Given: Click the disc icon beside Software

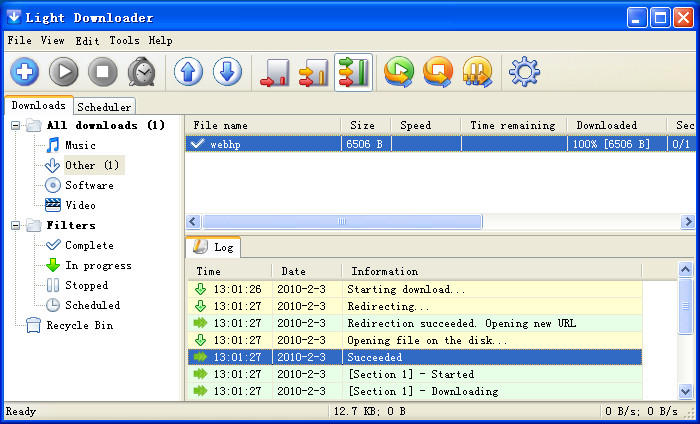Looking at the screenshot, I should [53, 185].
